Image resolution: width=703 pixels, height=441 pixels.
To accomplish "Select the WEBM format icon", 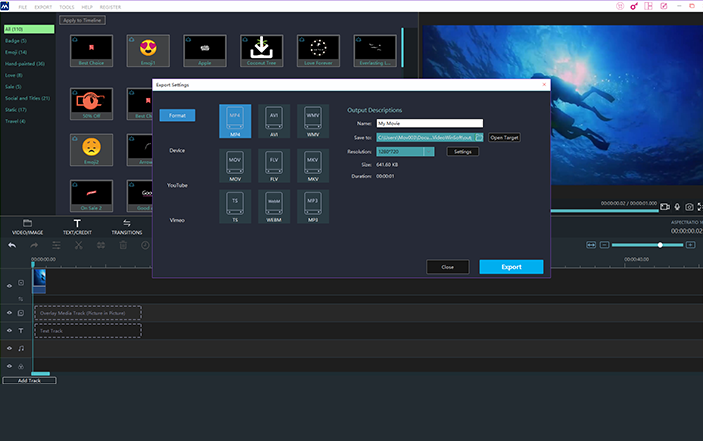I will pyautogui.click(x=273, y=206).
